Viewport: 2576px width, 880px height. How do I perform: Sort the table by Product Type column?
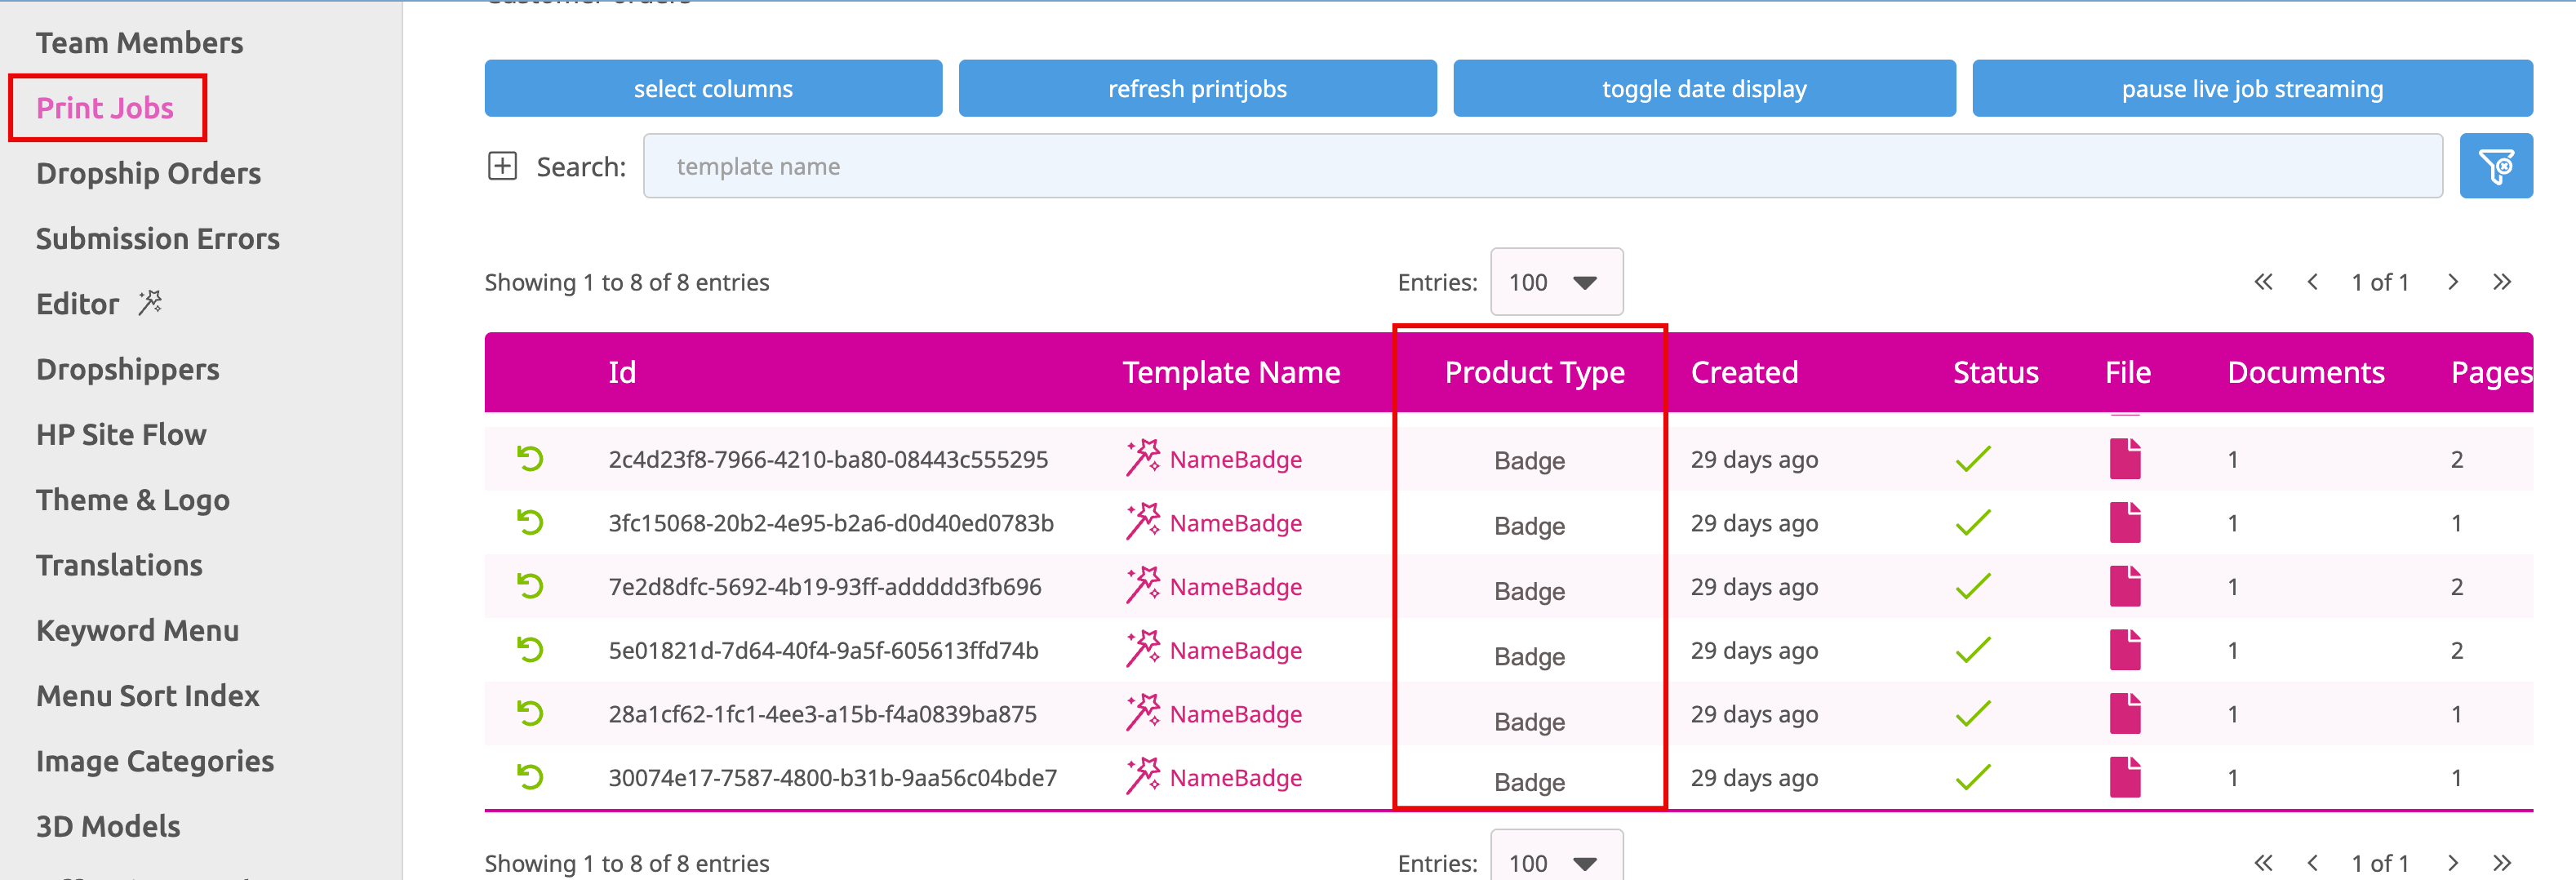coord(1533,372)
